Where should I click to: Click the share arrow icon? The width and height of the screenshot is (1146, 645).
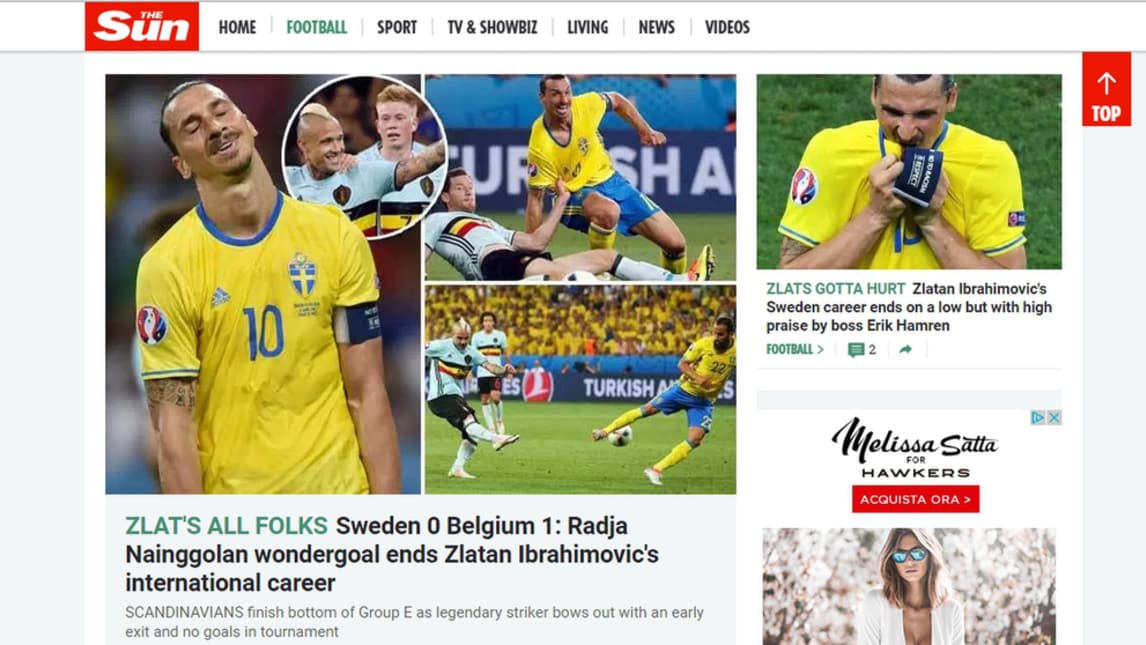[906, 350]
